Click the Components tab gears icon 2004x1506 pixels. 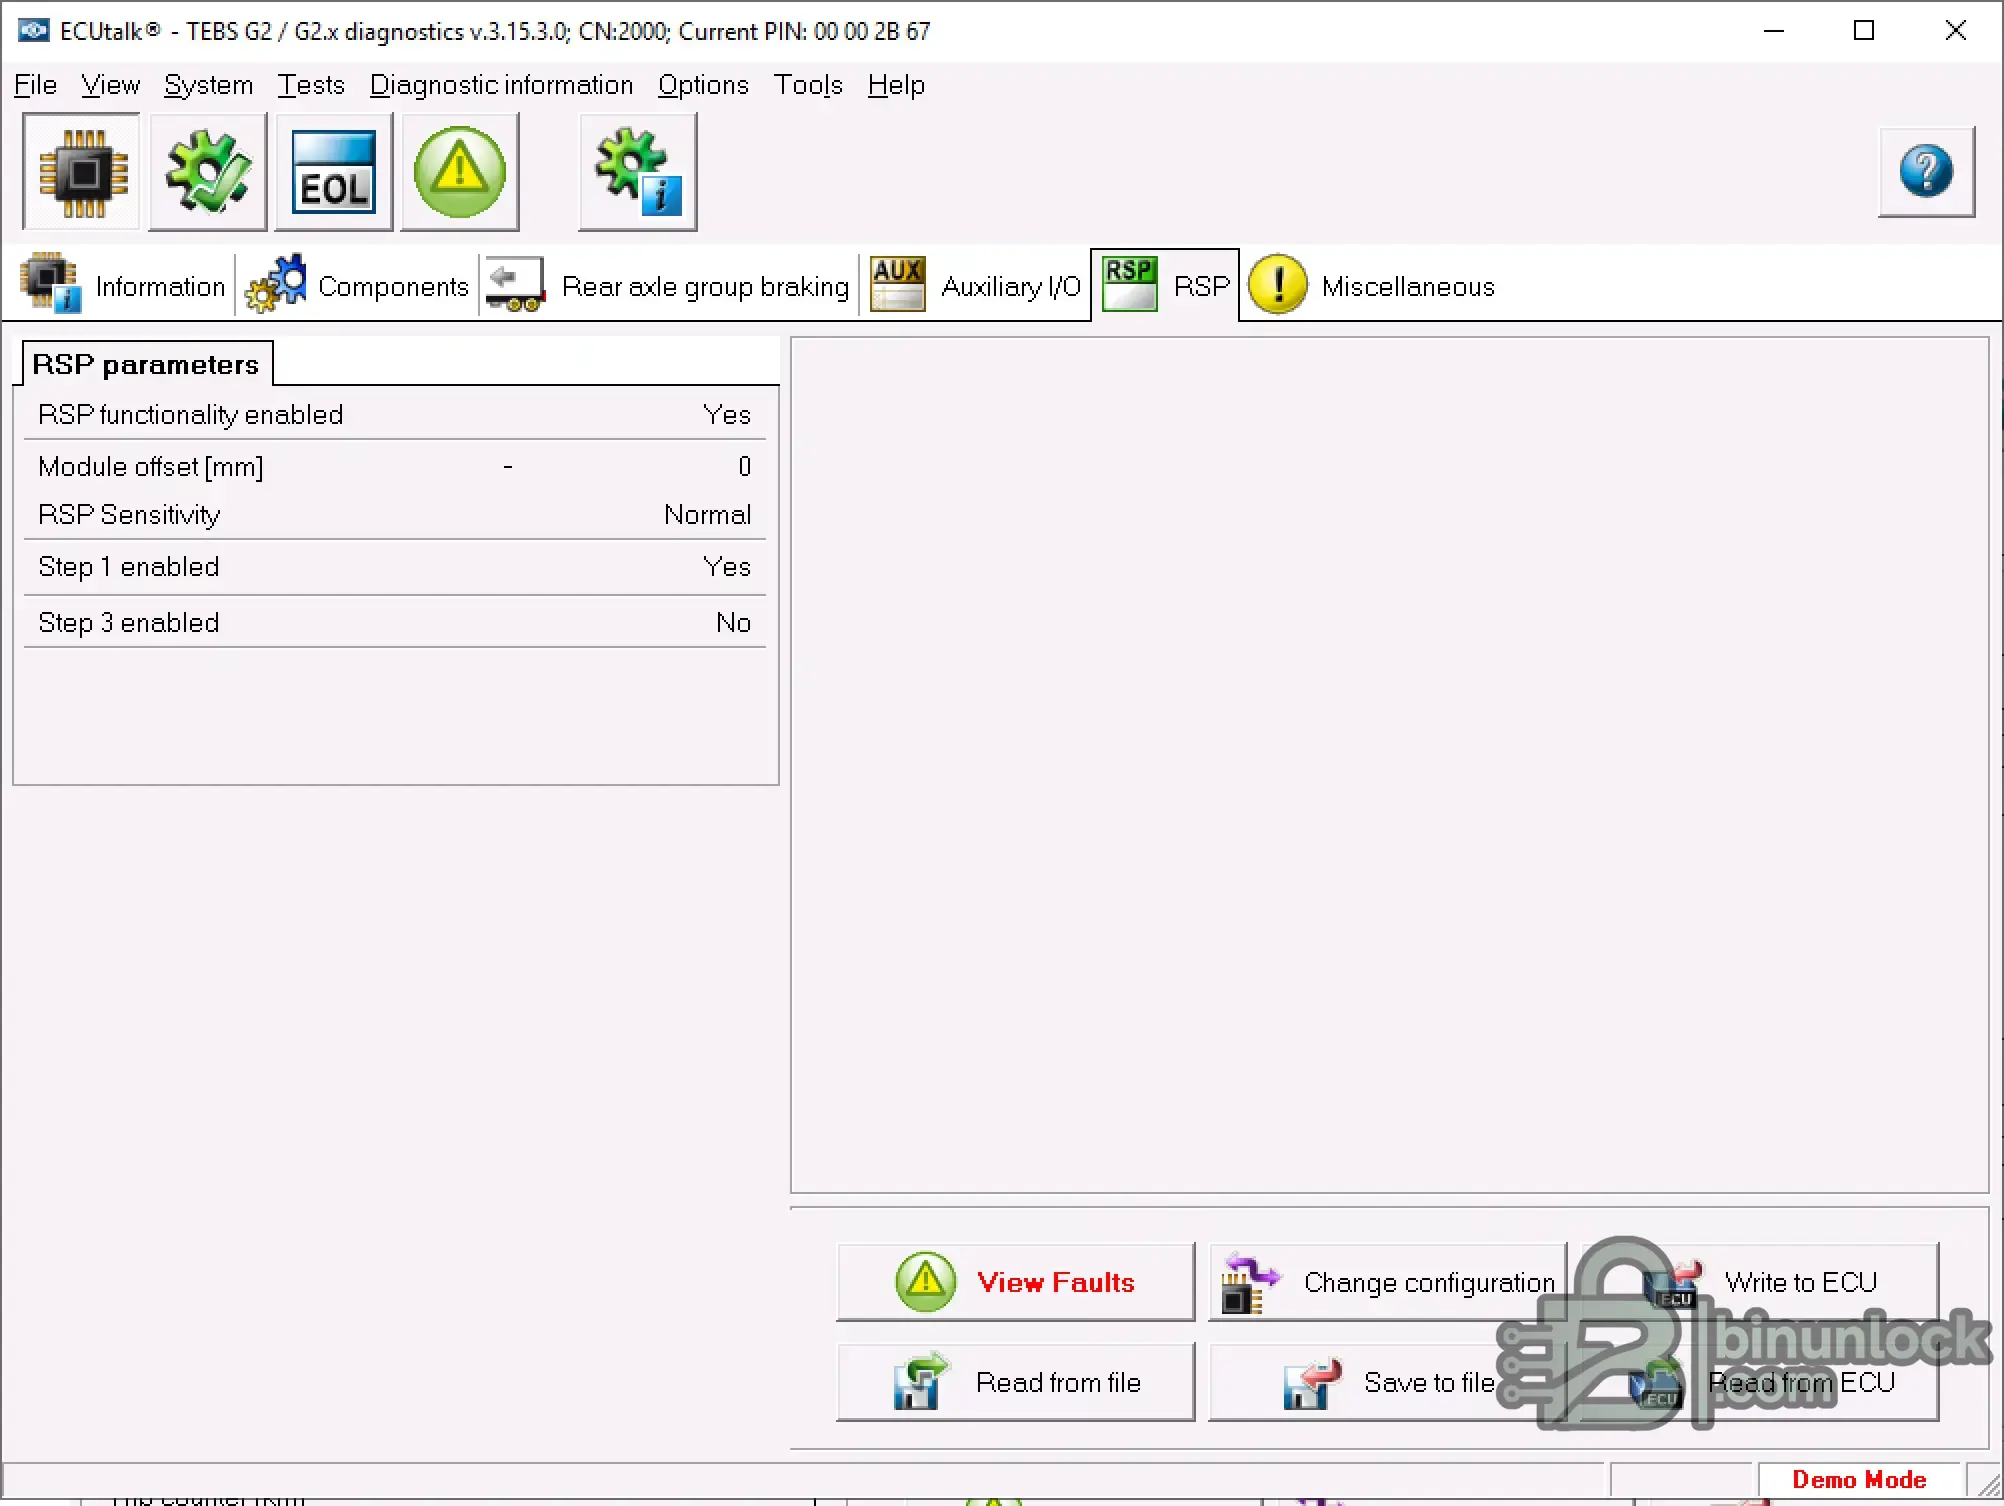(276, 284)
